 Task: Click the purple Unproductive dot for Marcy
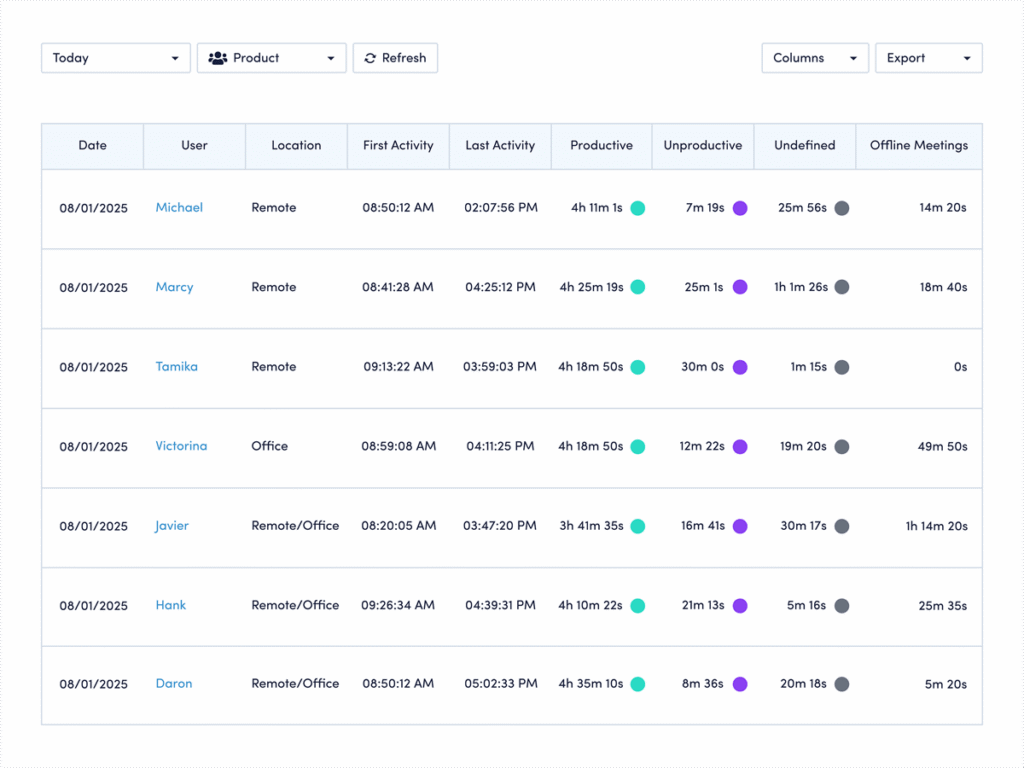tap(739, 287)
